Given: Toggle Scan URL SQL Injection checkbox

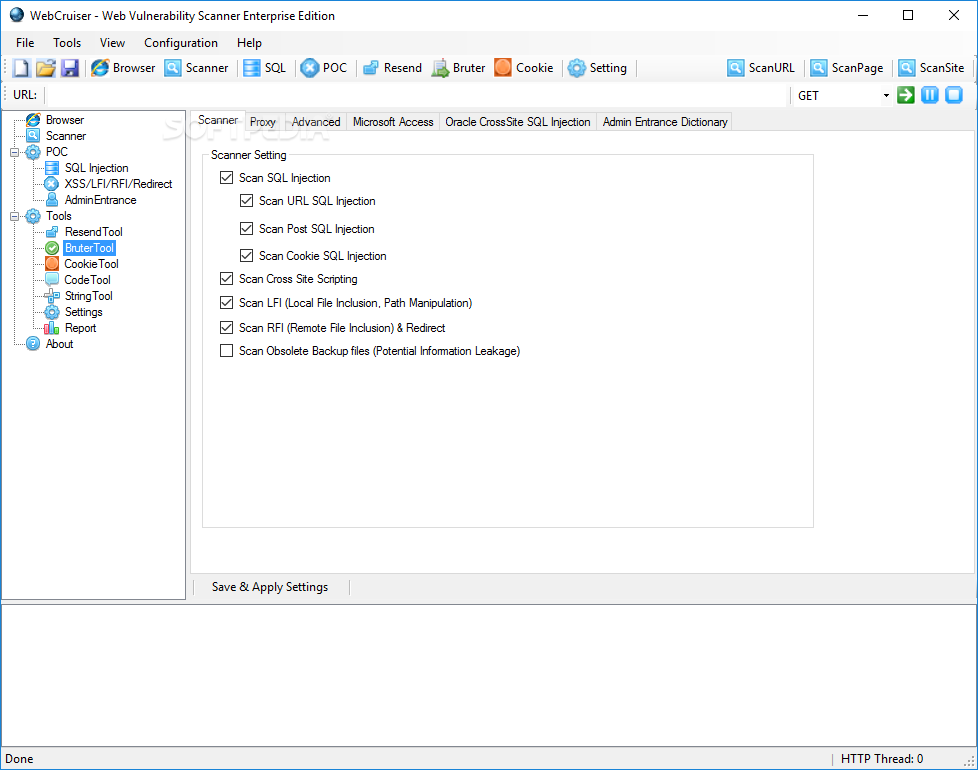Looking at the screenshot, I should click(246, 201).
